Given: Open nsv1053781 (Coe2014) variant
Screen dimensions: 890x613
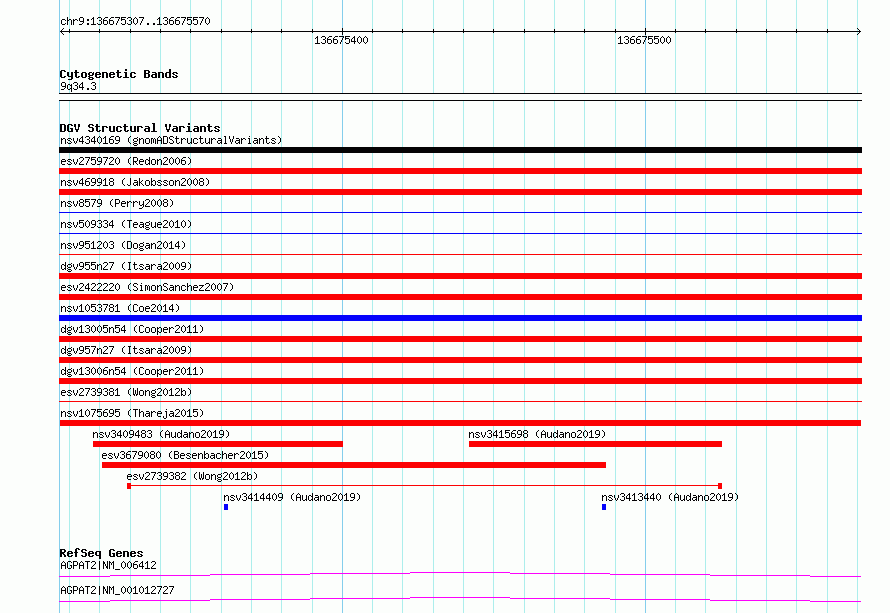Looking at the screenshot, I should point(120,308).
